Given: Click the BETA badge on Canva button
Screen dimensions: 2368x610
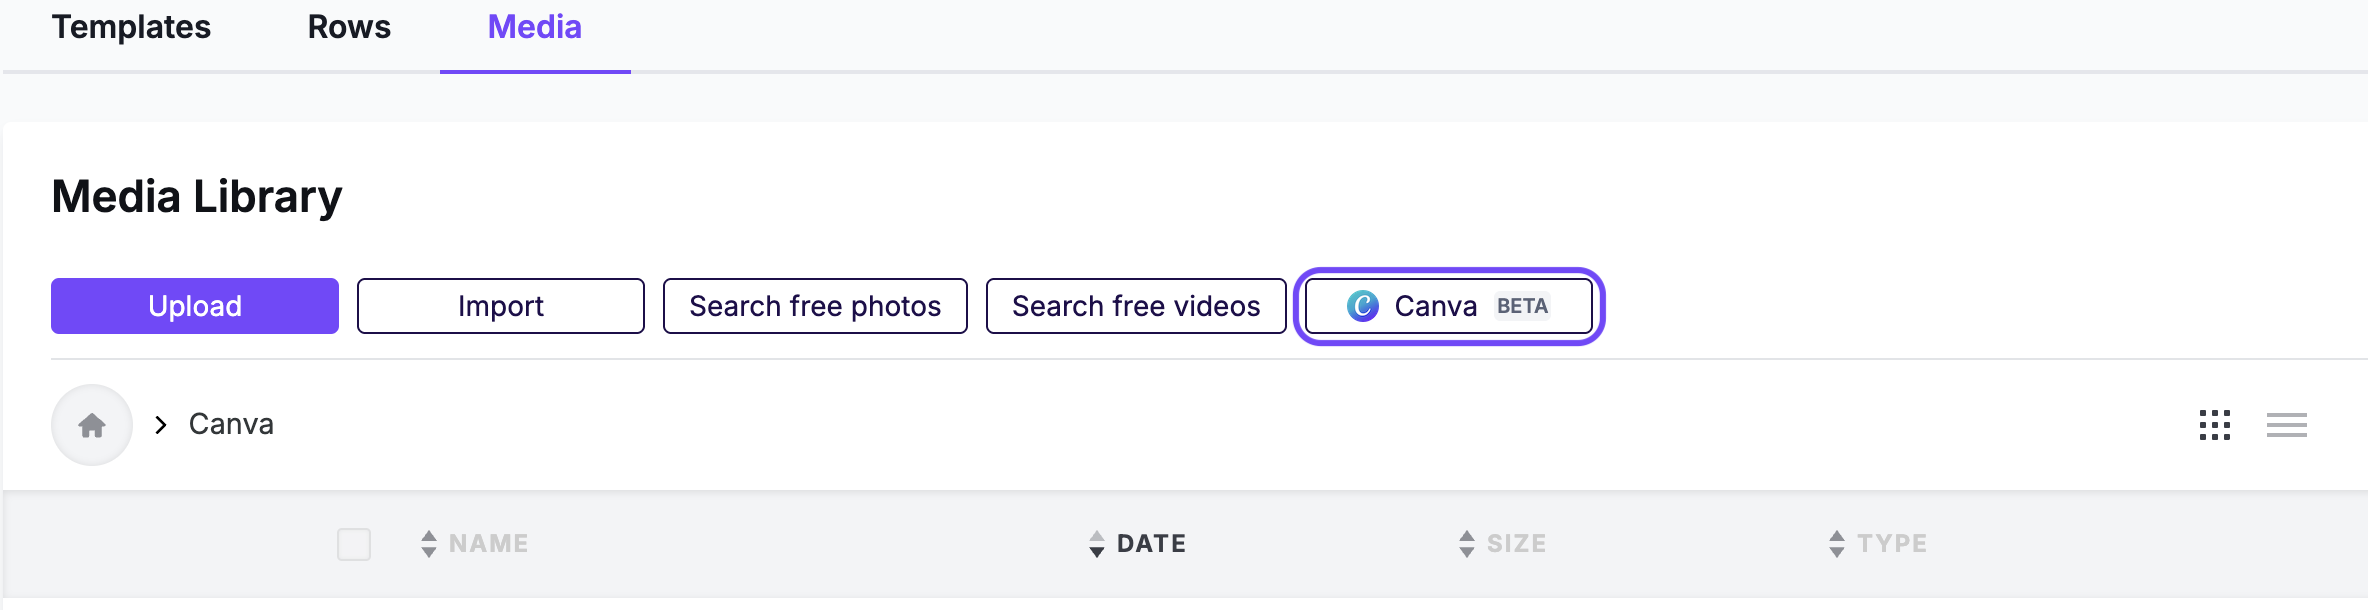Looking at the screenshot, I should (x=1522, y=306).
